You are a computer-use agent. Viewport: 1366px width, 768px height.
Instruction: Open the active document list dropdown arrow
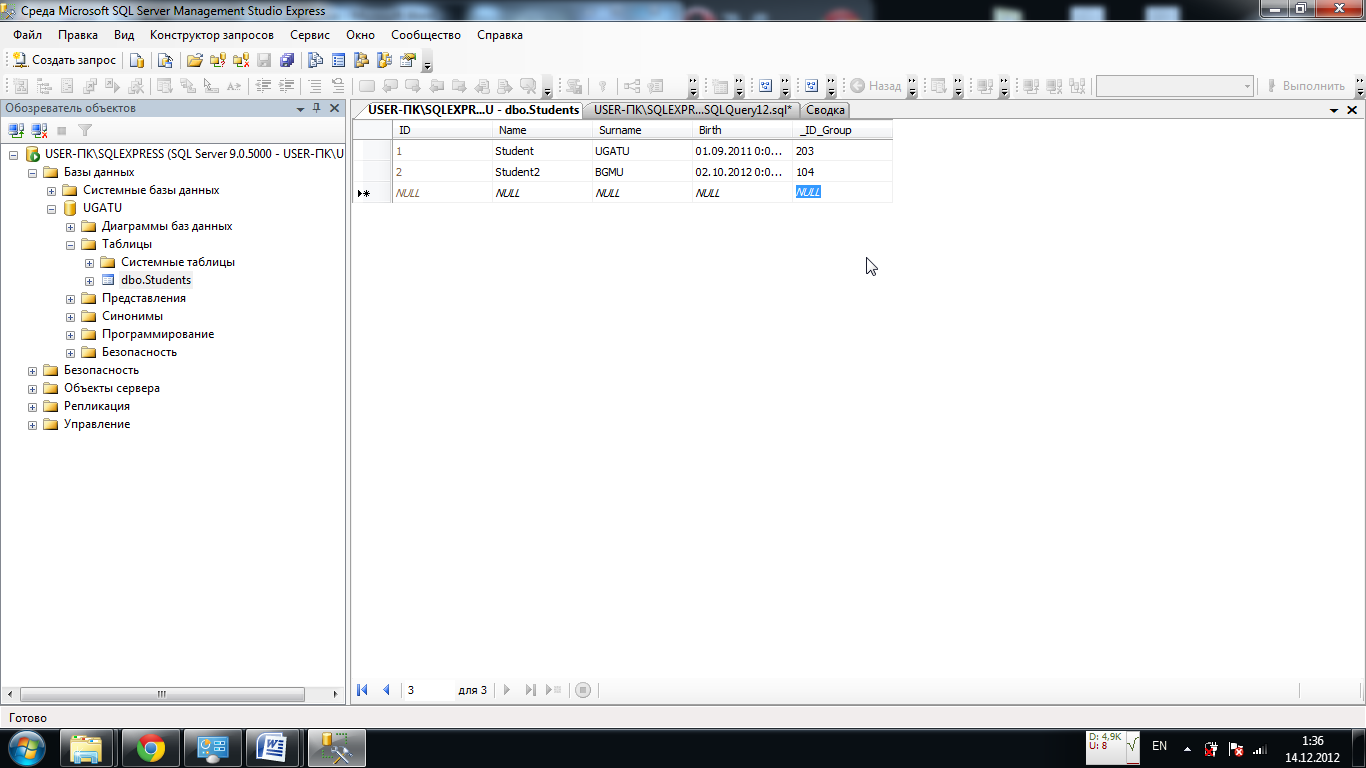click(x=1334, y=110)
